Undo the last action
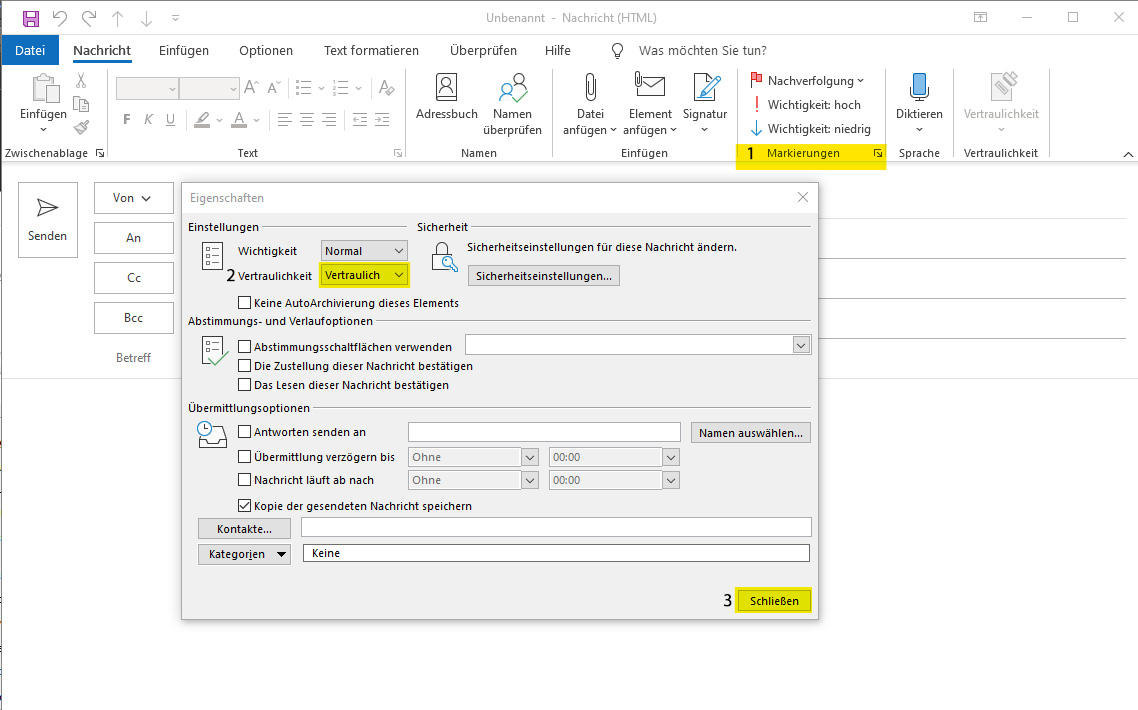This screenshot has width=1138, height=710. pos(60,18)
